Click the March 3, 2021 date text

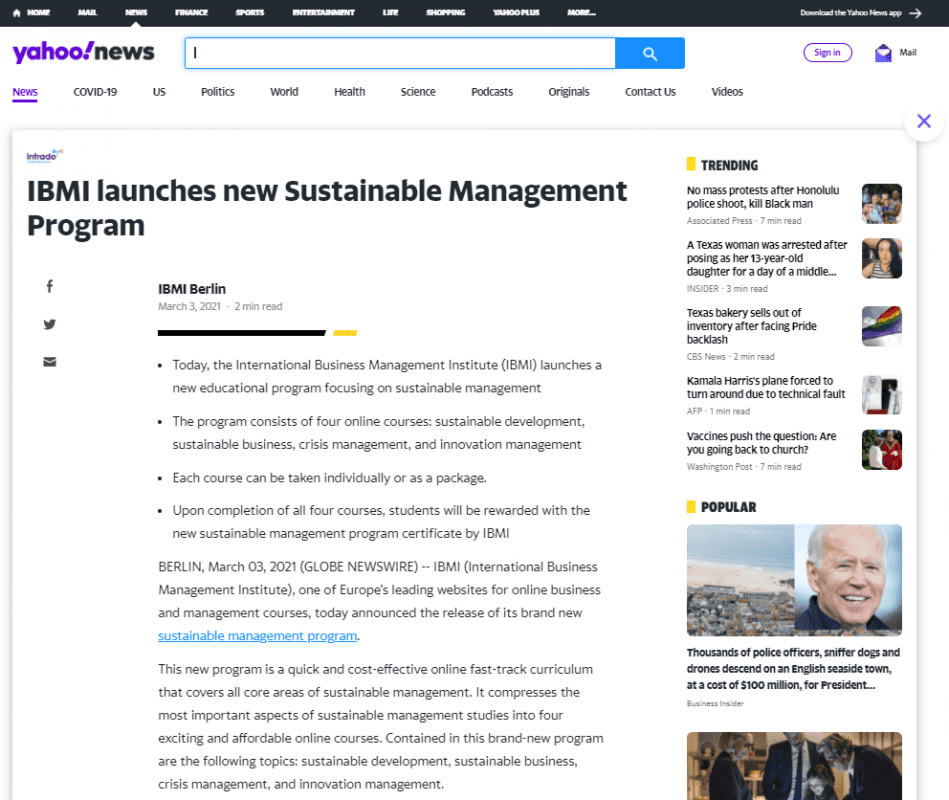click(189, 306)
